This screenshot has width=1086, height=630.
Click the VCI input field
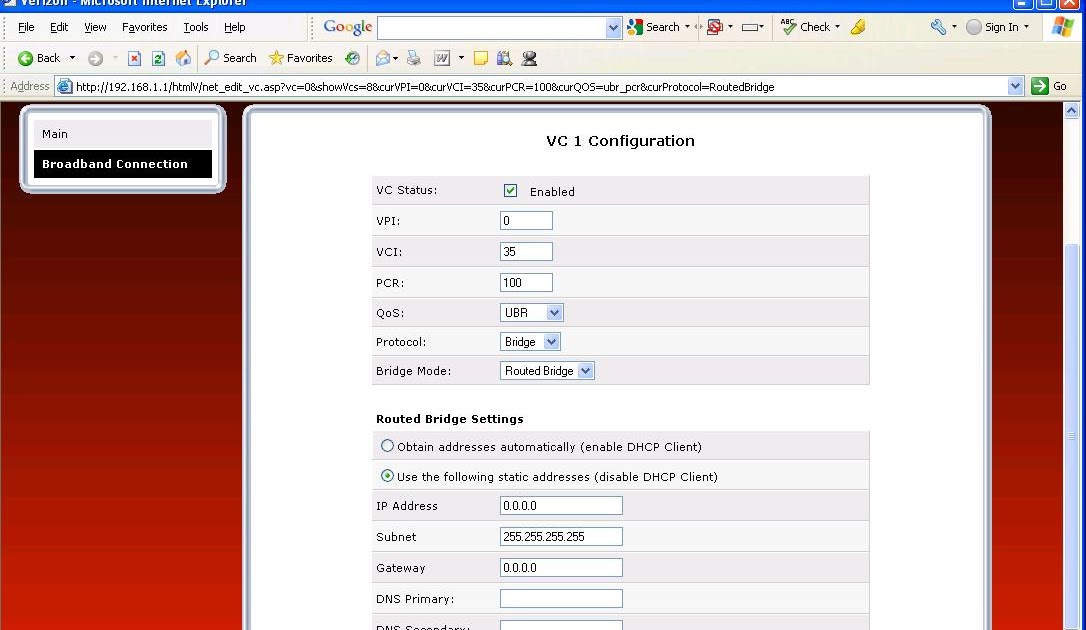(x=526, y=251)
